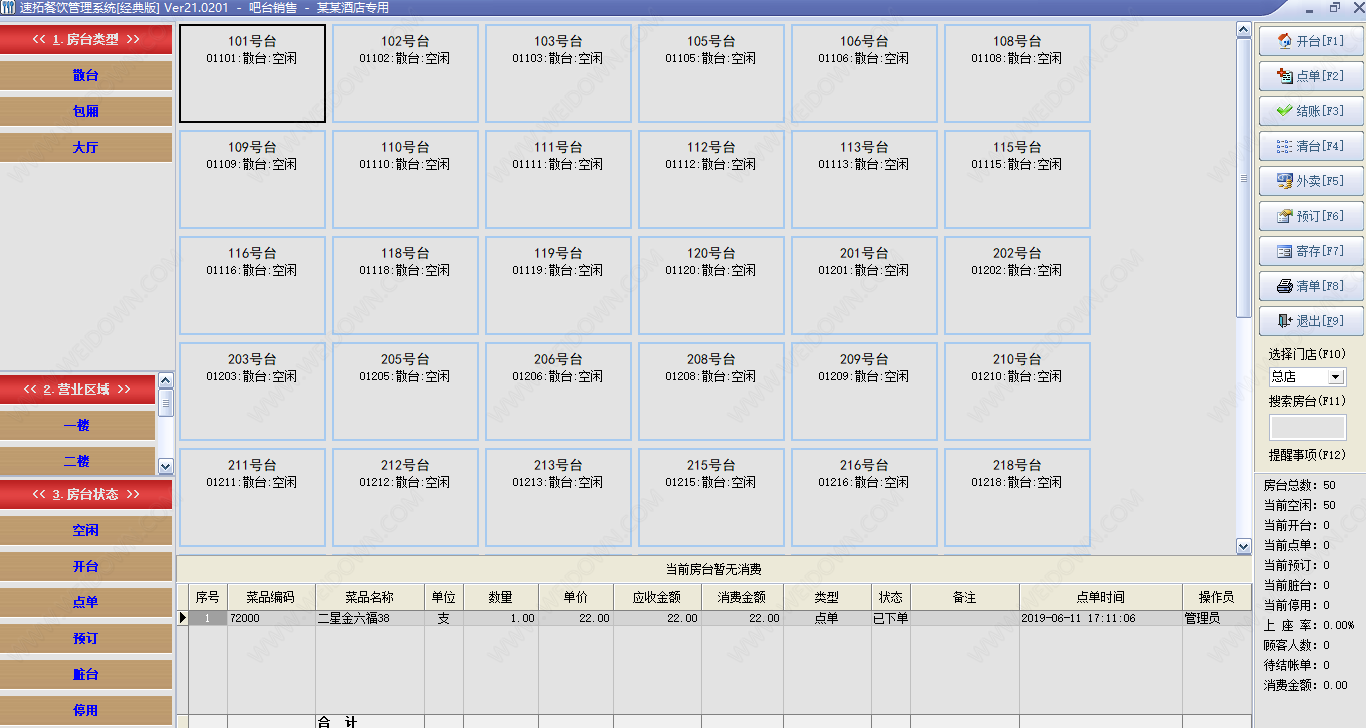Collapse the 1. 房台类型 section header
Screen dimensions: 1366x728
86,40
